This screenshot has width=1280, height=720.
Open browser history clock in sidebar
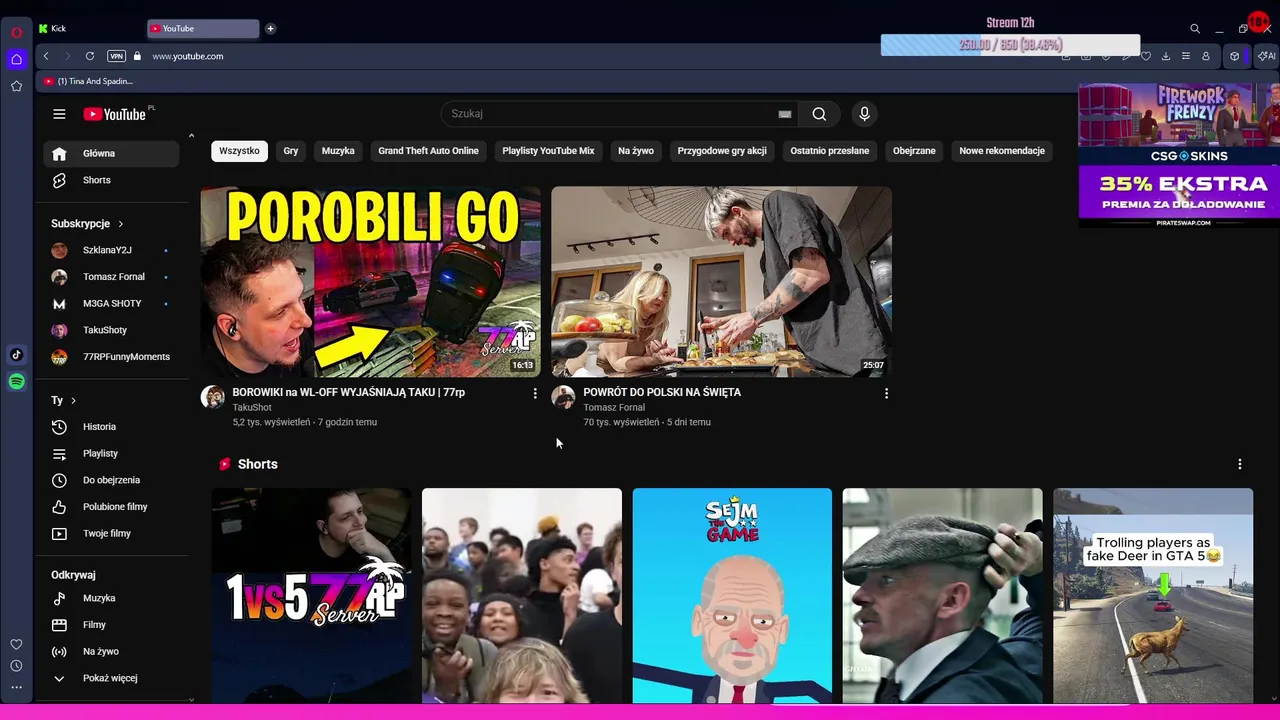16,666
